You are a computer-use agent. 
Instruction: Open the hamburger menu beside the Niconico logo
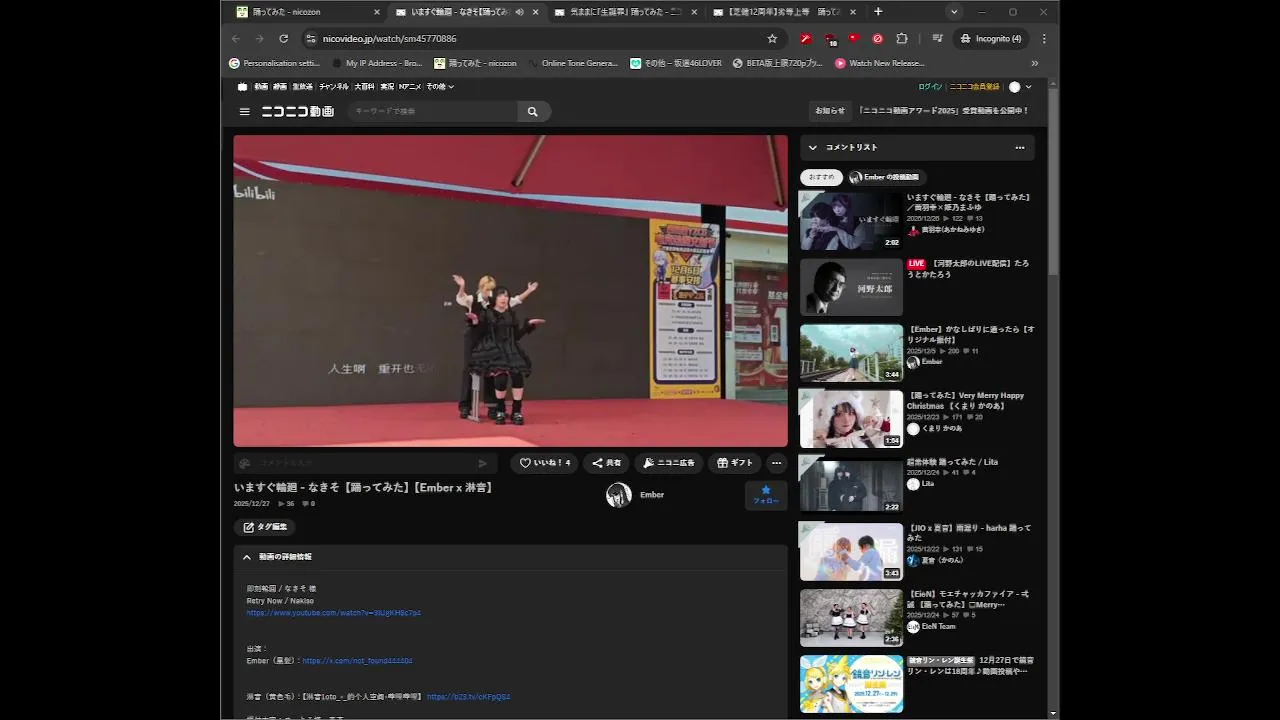click(244, 112)
